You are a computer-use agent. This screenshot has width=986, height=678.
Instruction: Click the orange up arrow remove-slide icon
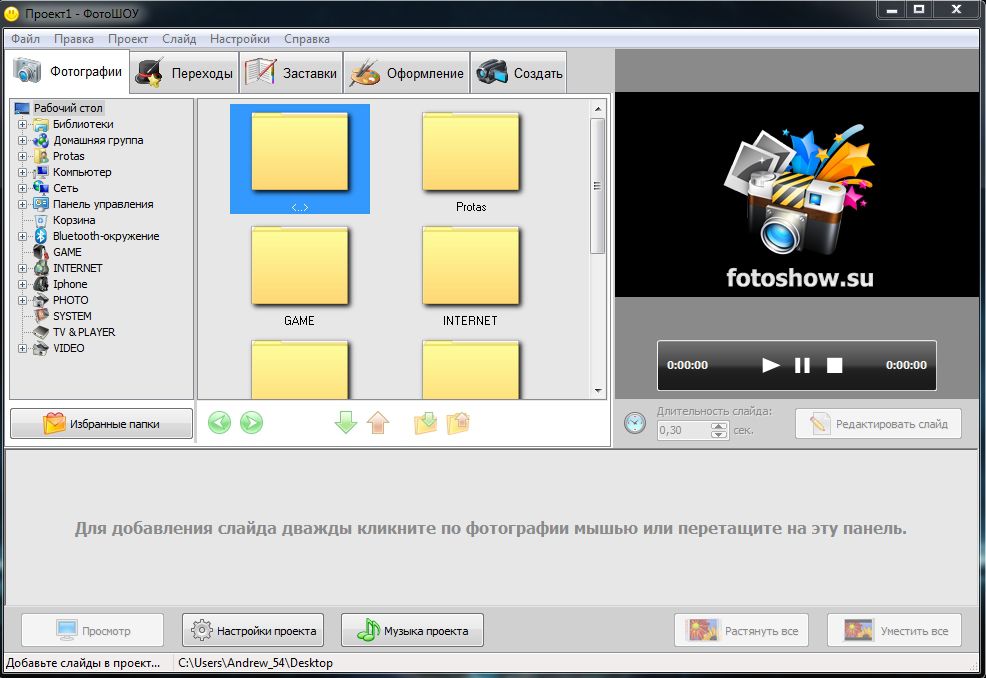click(378, 423)
